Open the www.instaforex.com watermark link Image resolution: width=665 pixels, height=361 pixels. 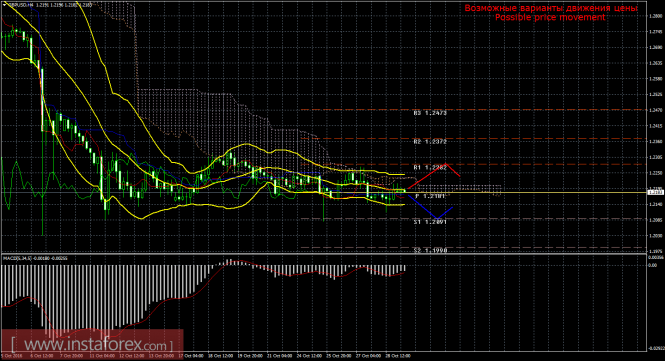[x=92, y=344]
